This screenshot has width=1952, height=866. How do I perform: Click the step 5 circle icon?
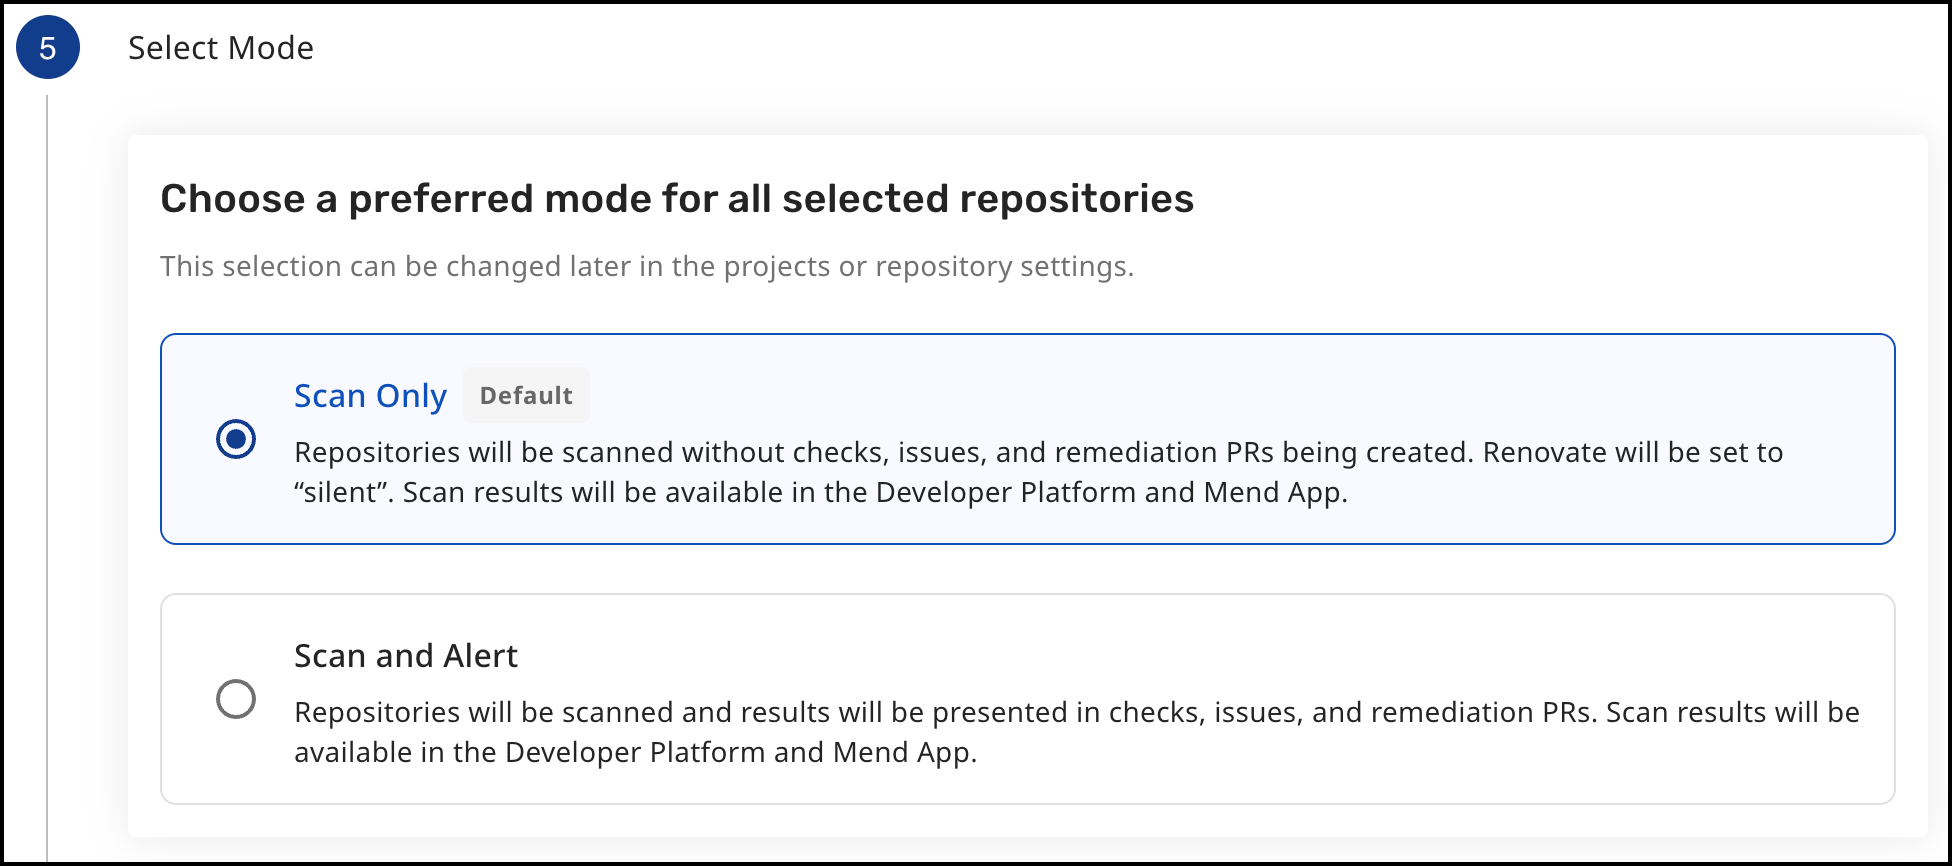(48, 48)
